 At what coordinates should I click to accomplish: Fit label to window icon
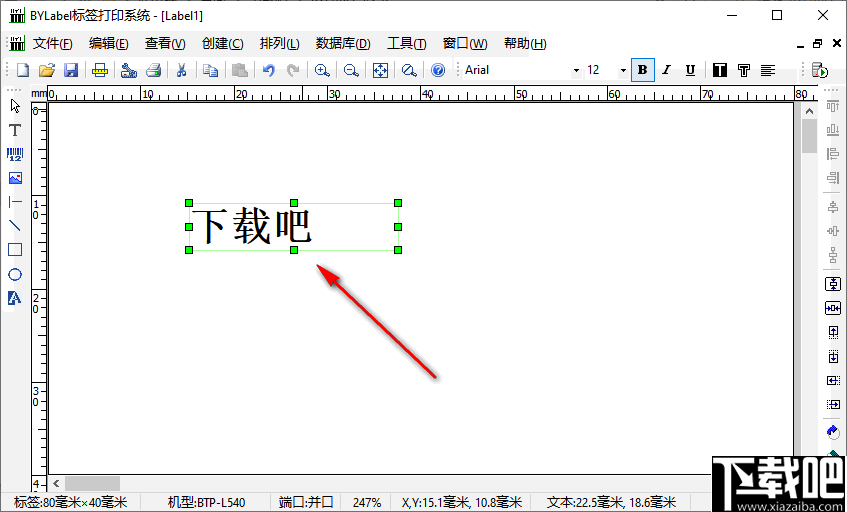coord(381,70)
